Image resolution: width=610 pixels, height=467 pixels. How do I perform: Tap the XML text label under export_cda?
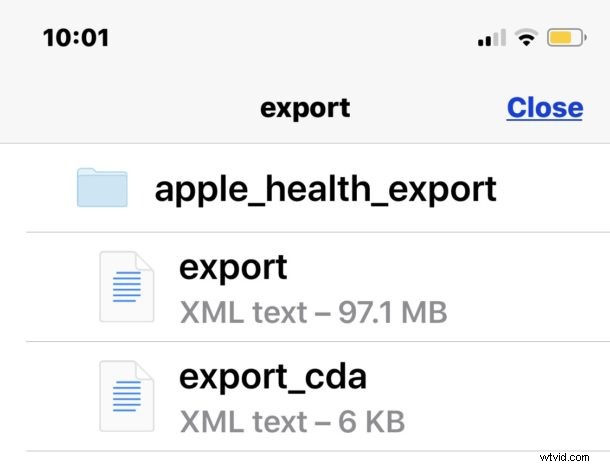click(244, 422)
